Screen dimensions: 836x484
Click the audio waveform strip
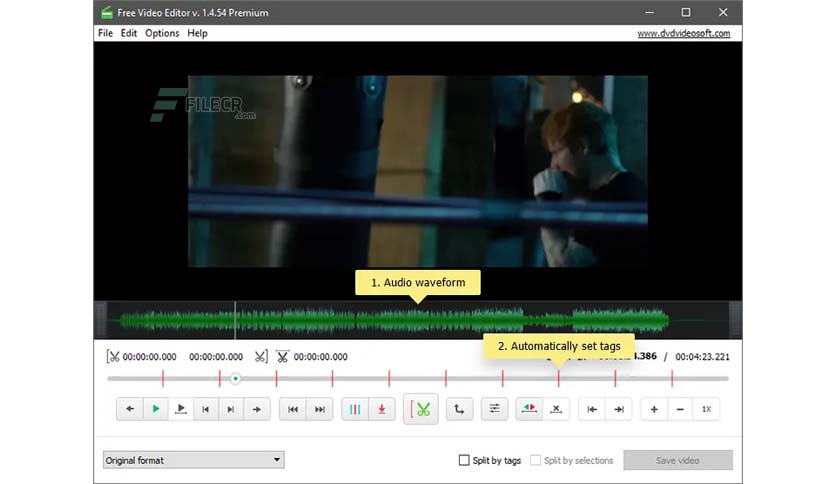[x=418, y=320]
